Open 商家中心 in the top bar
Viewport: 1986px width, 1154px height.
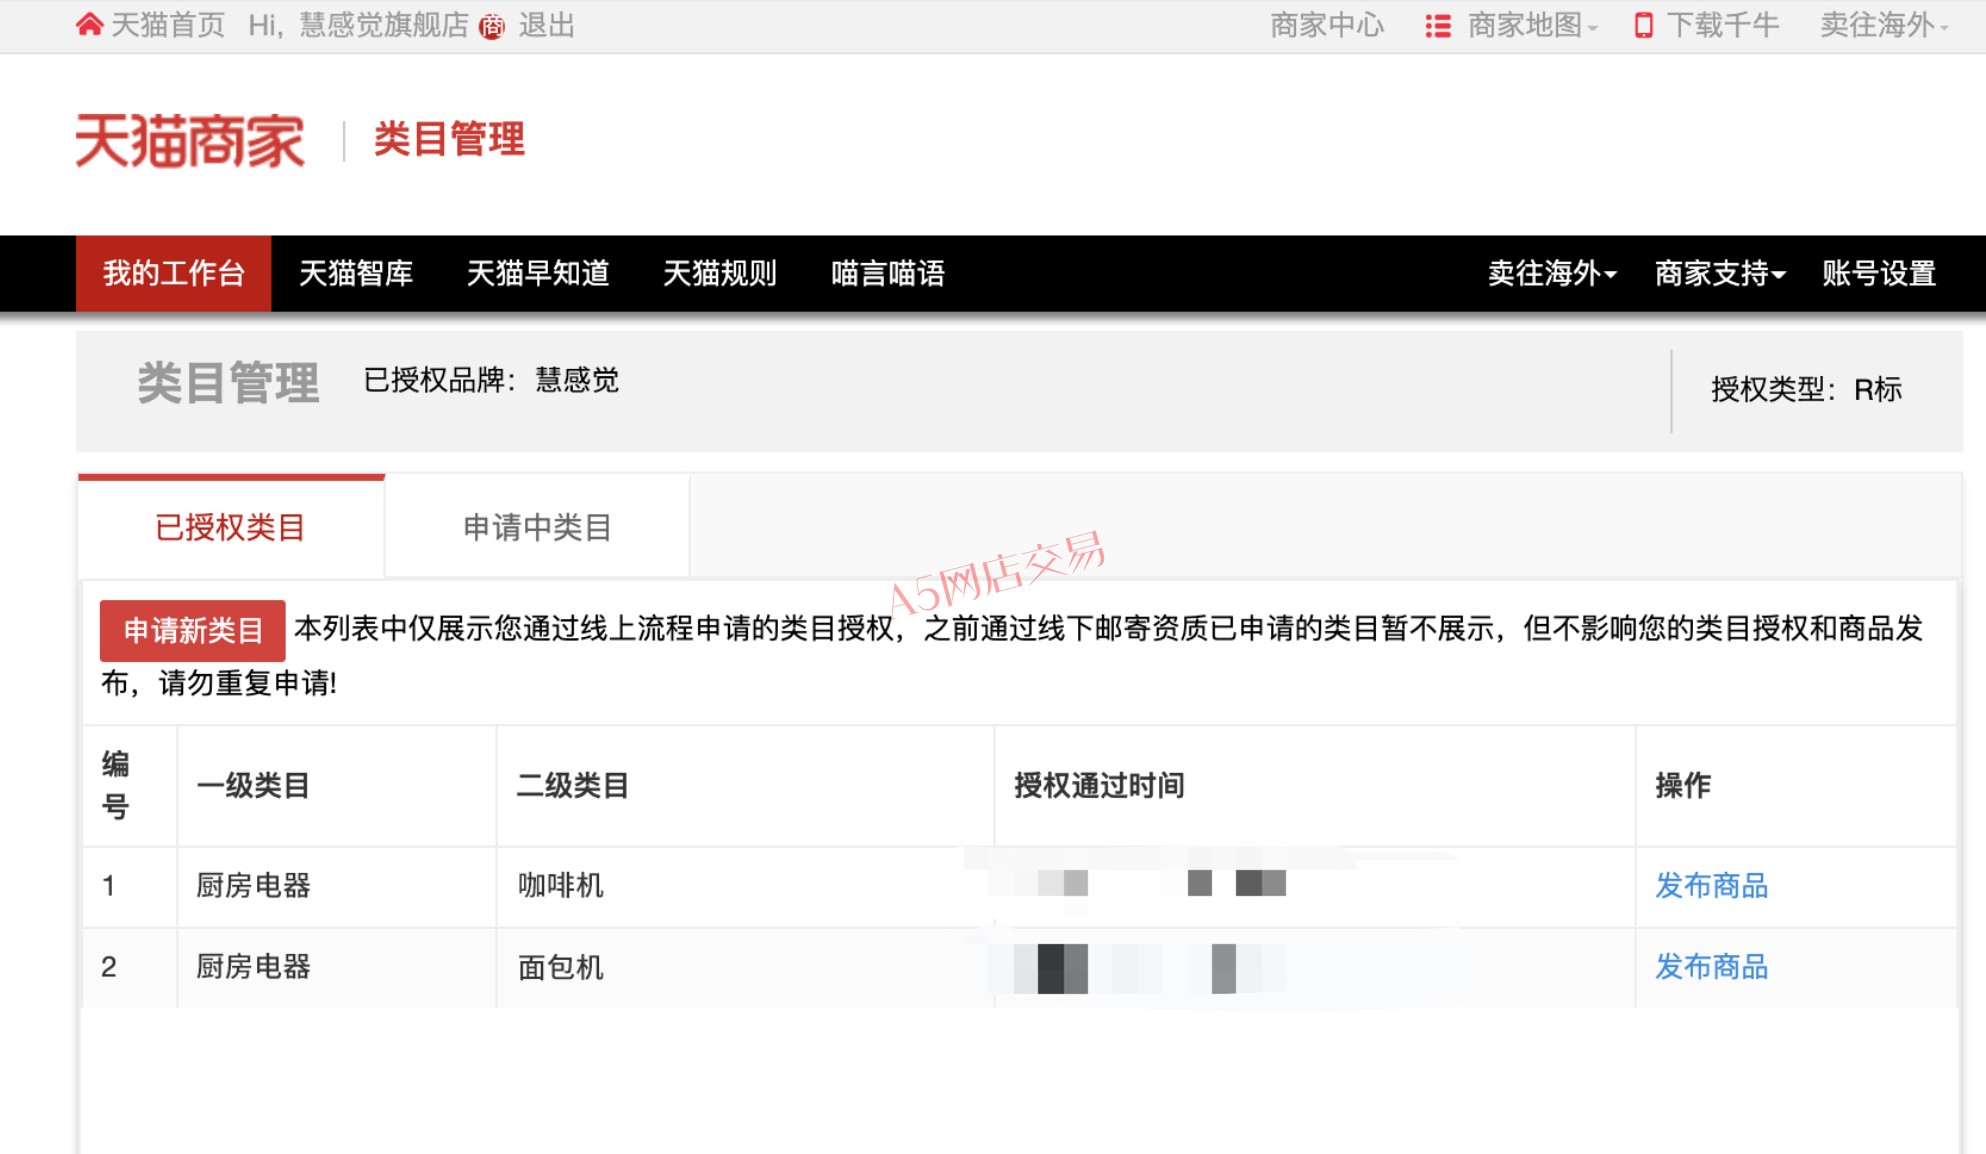[x=1328, y=25]
